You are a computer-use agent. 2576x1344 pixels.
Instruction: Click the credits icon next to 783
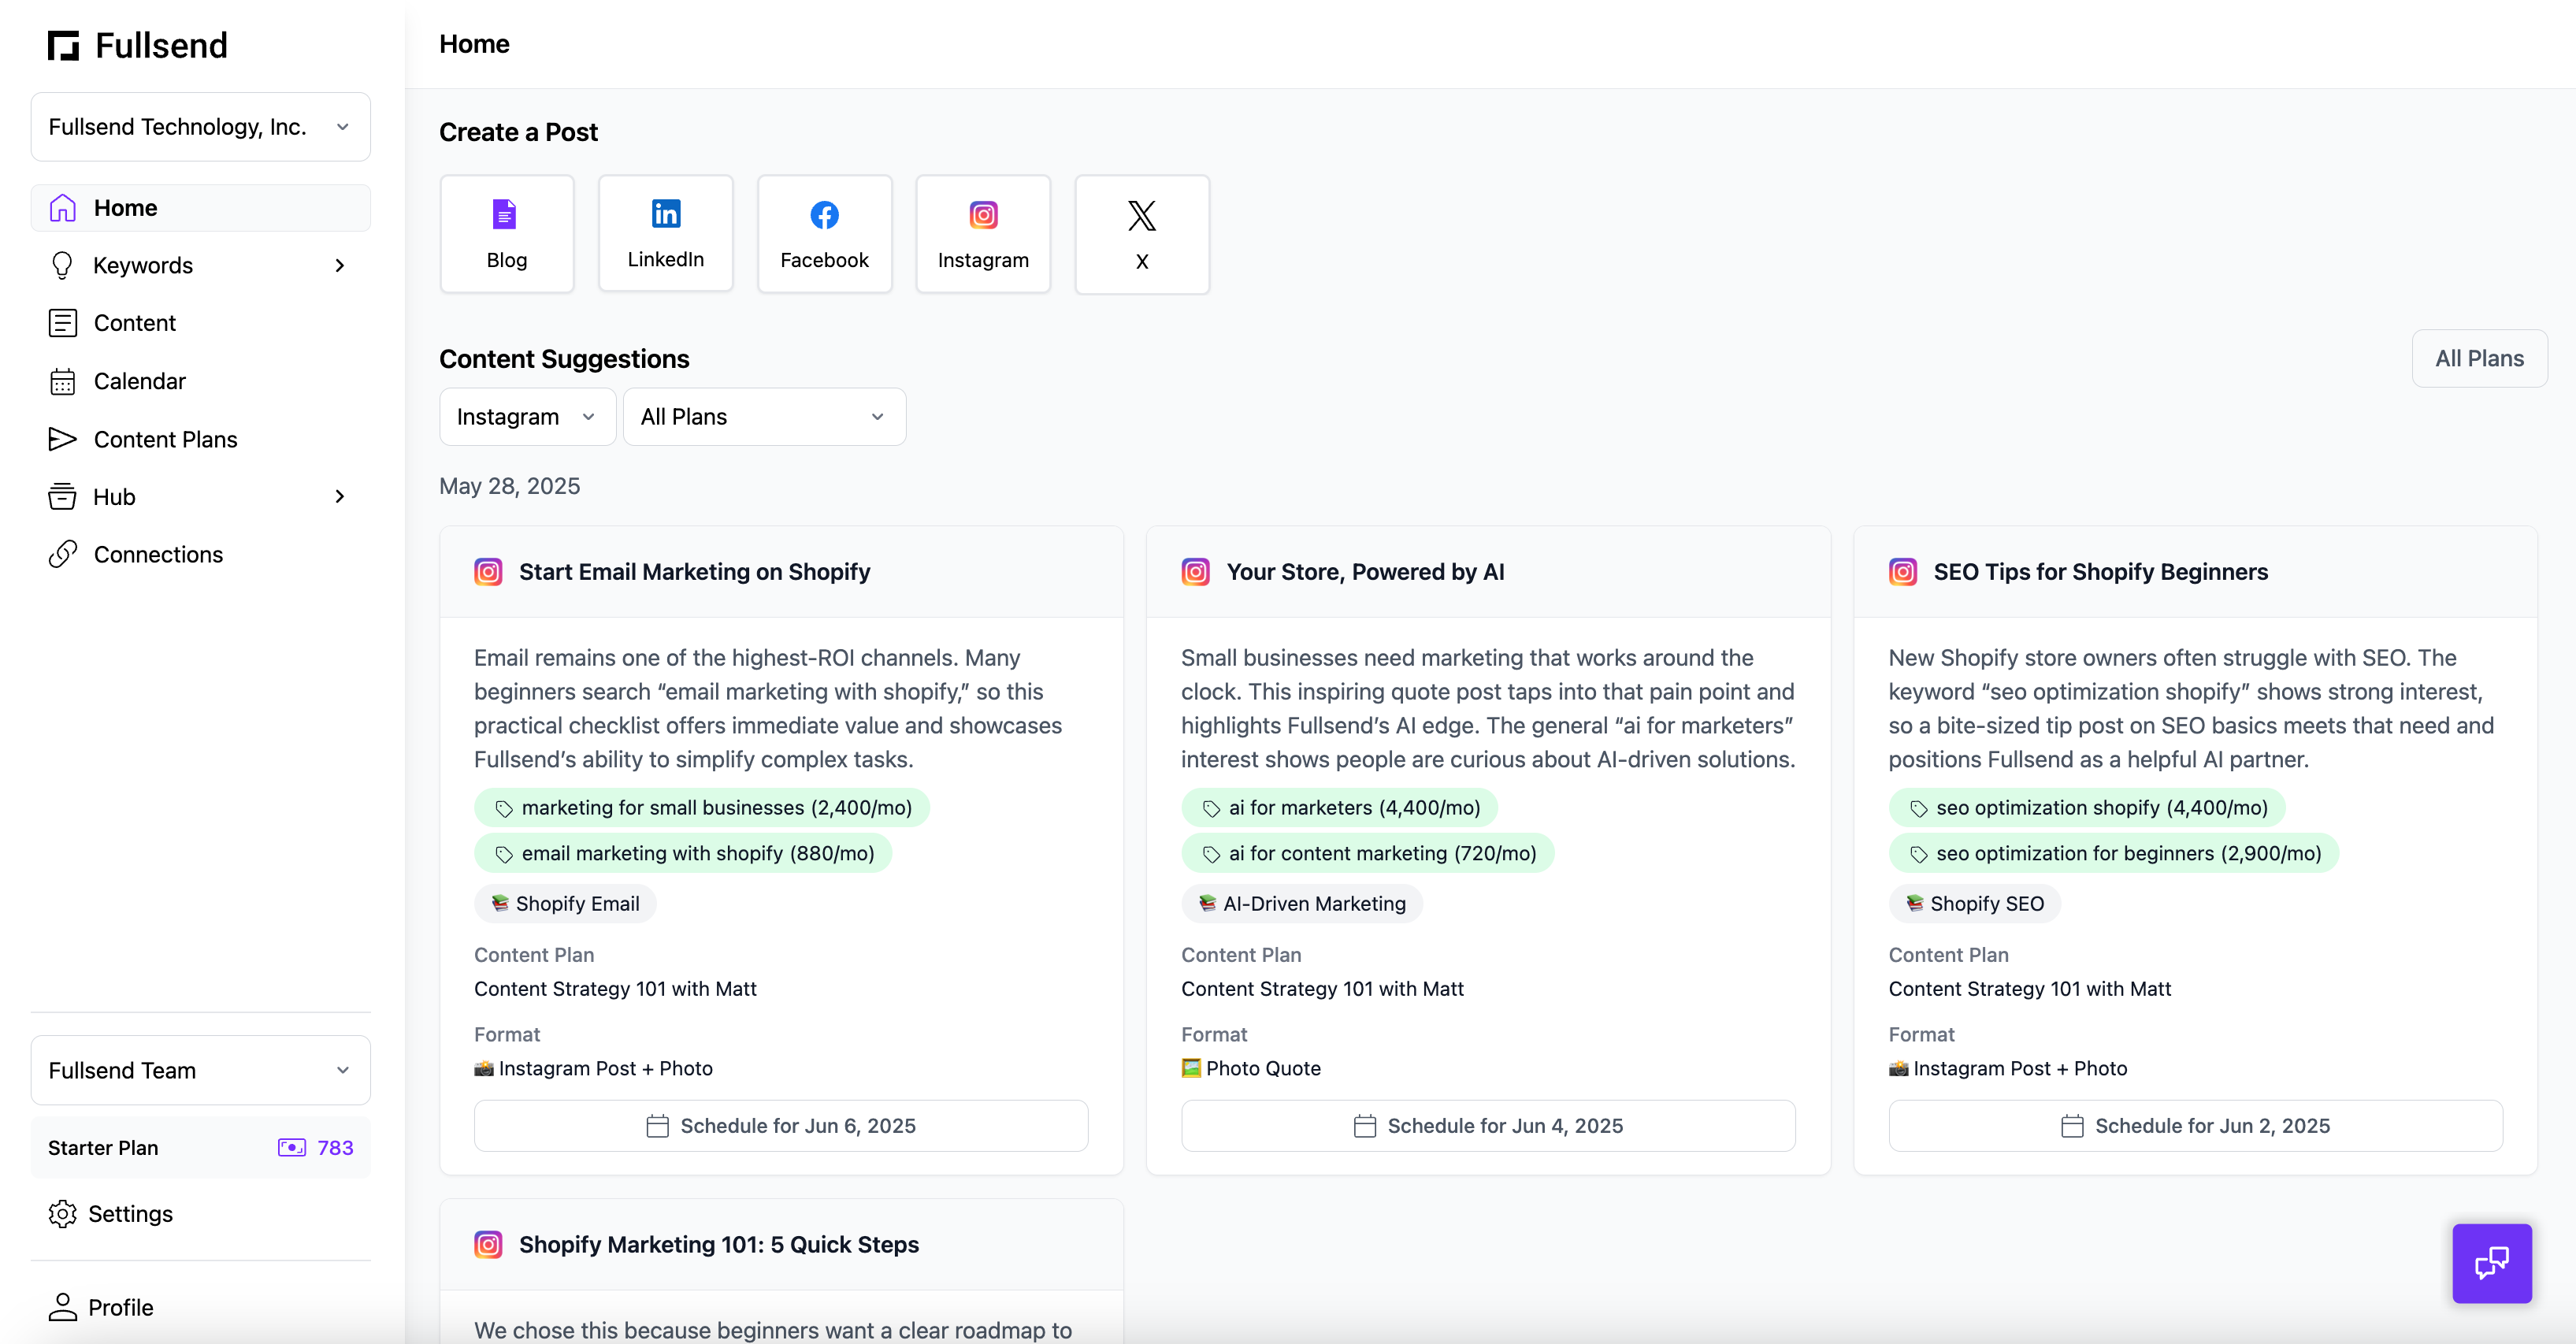pos(291,1147)
